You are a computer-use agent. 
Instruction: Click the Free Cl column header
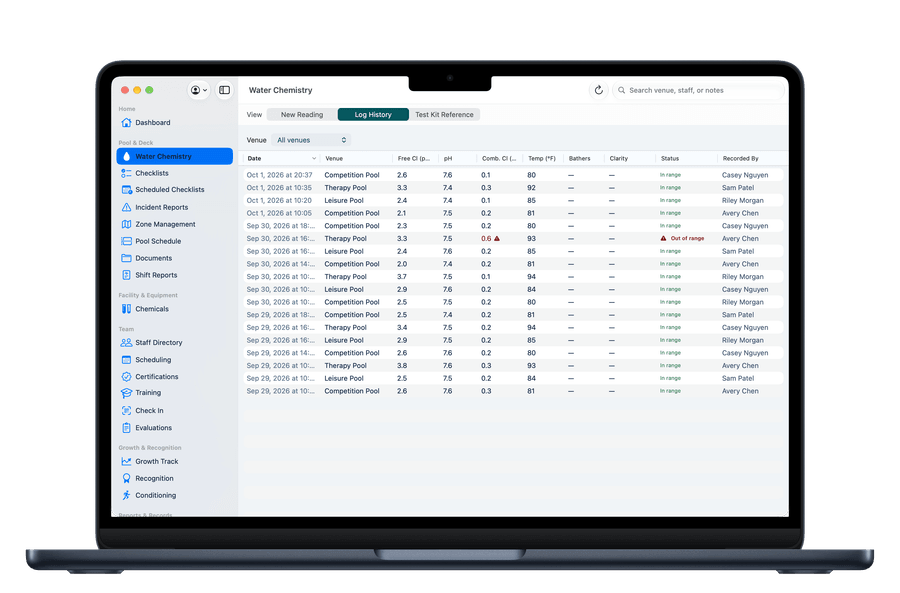click(414, 158)
